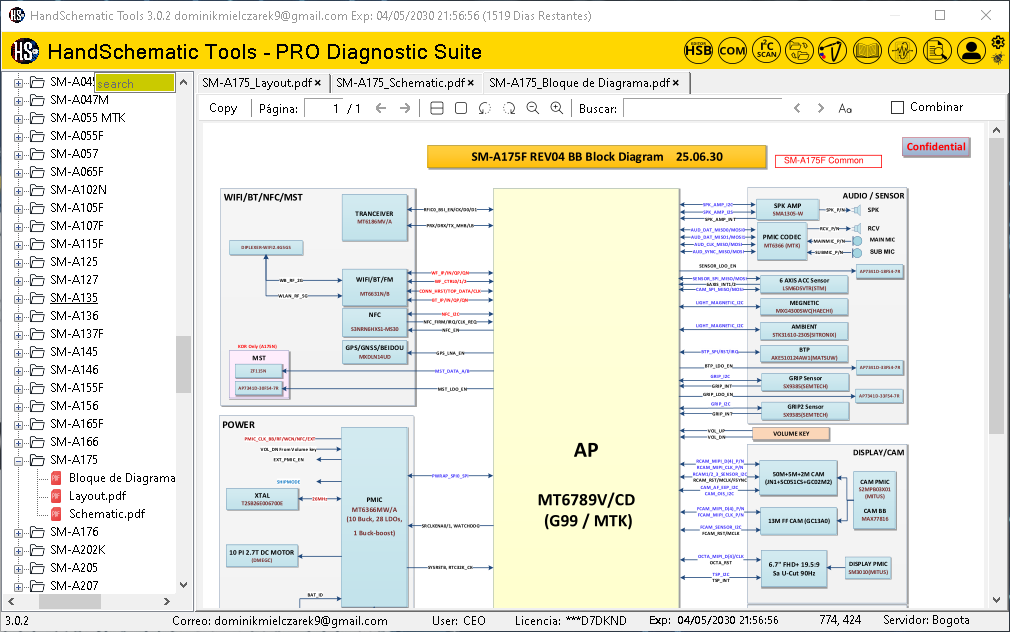
Task: Close the SM-A175_Schematic.pdf tab
Action: pos(471,83)
